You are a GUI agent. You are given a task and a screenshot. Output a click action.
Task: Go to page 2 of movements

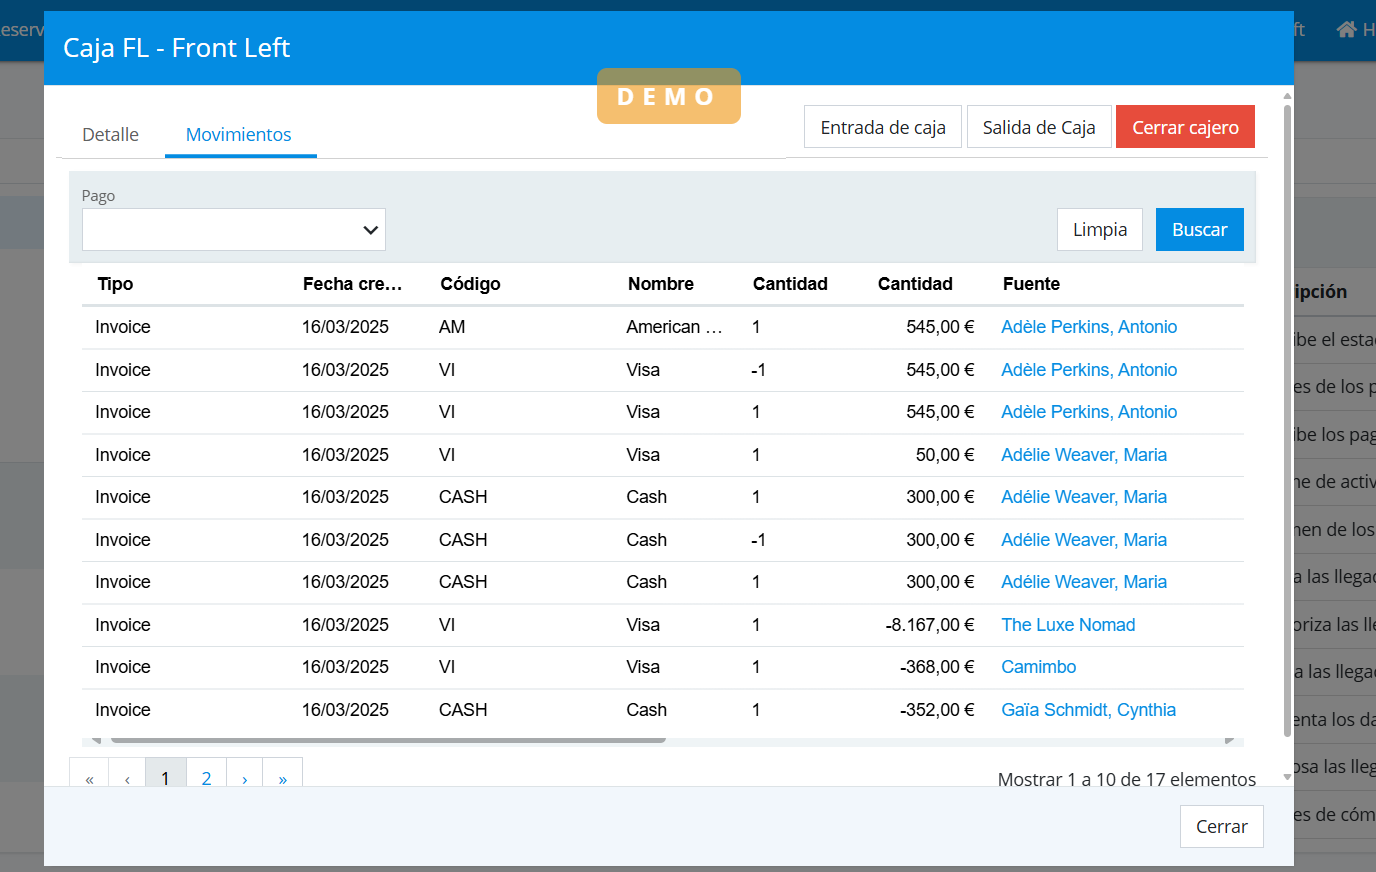point(206,778)
